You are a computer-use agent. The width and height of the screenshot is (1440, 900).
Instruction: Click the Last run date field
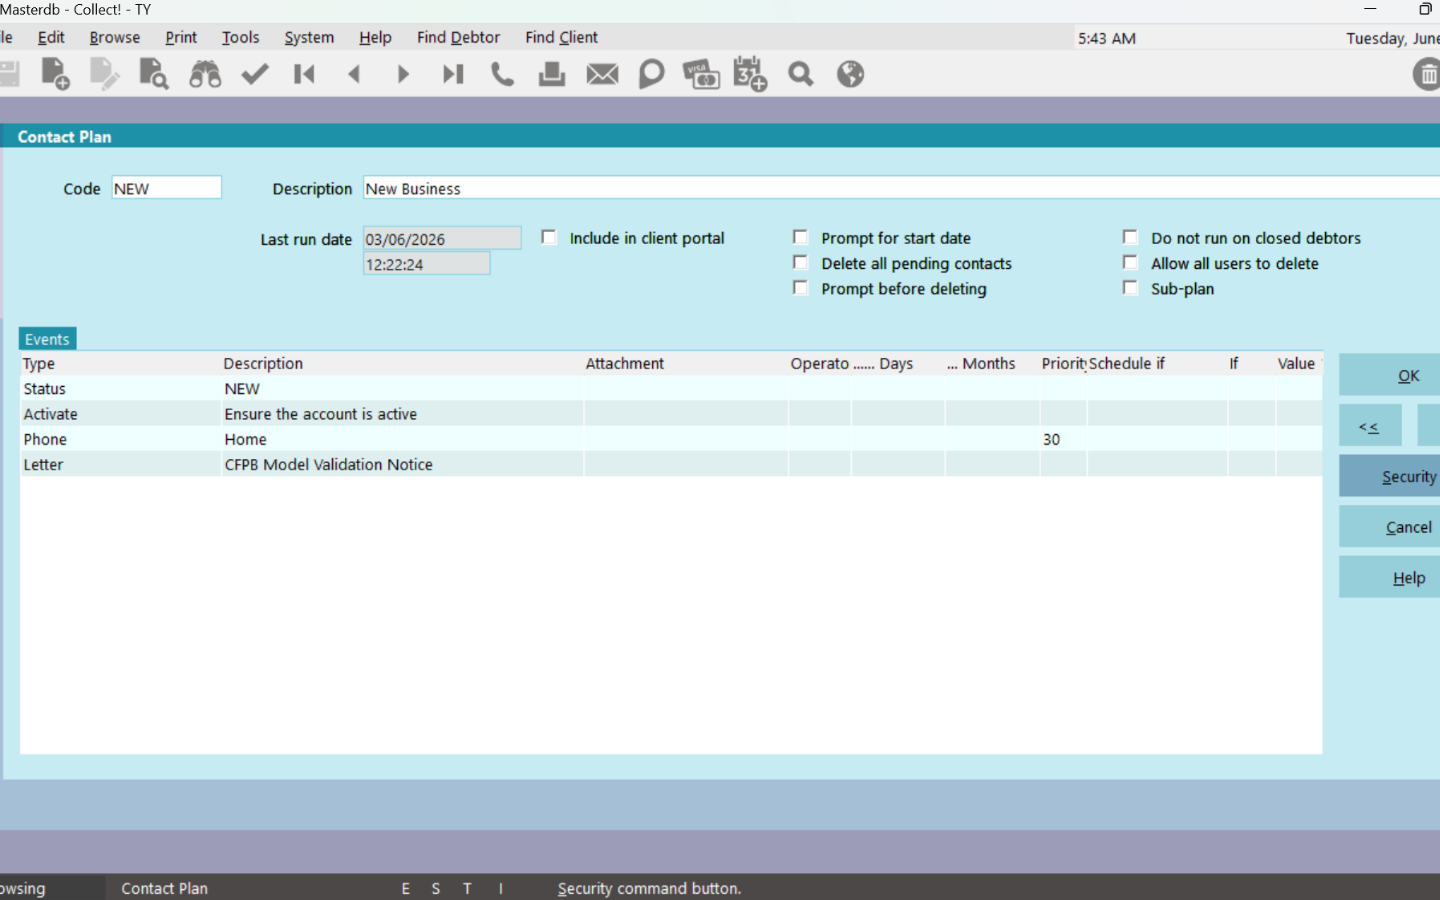point(442,239)
